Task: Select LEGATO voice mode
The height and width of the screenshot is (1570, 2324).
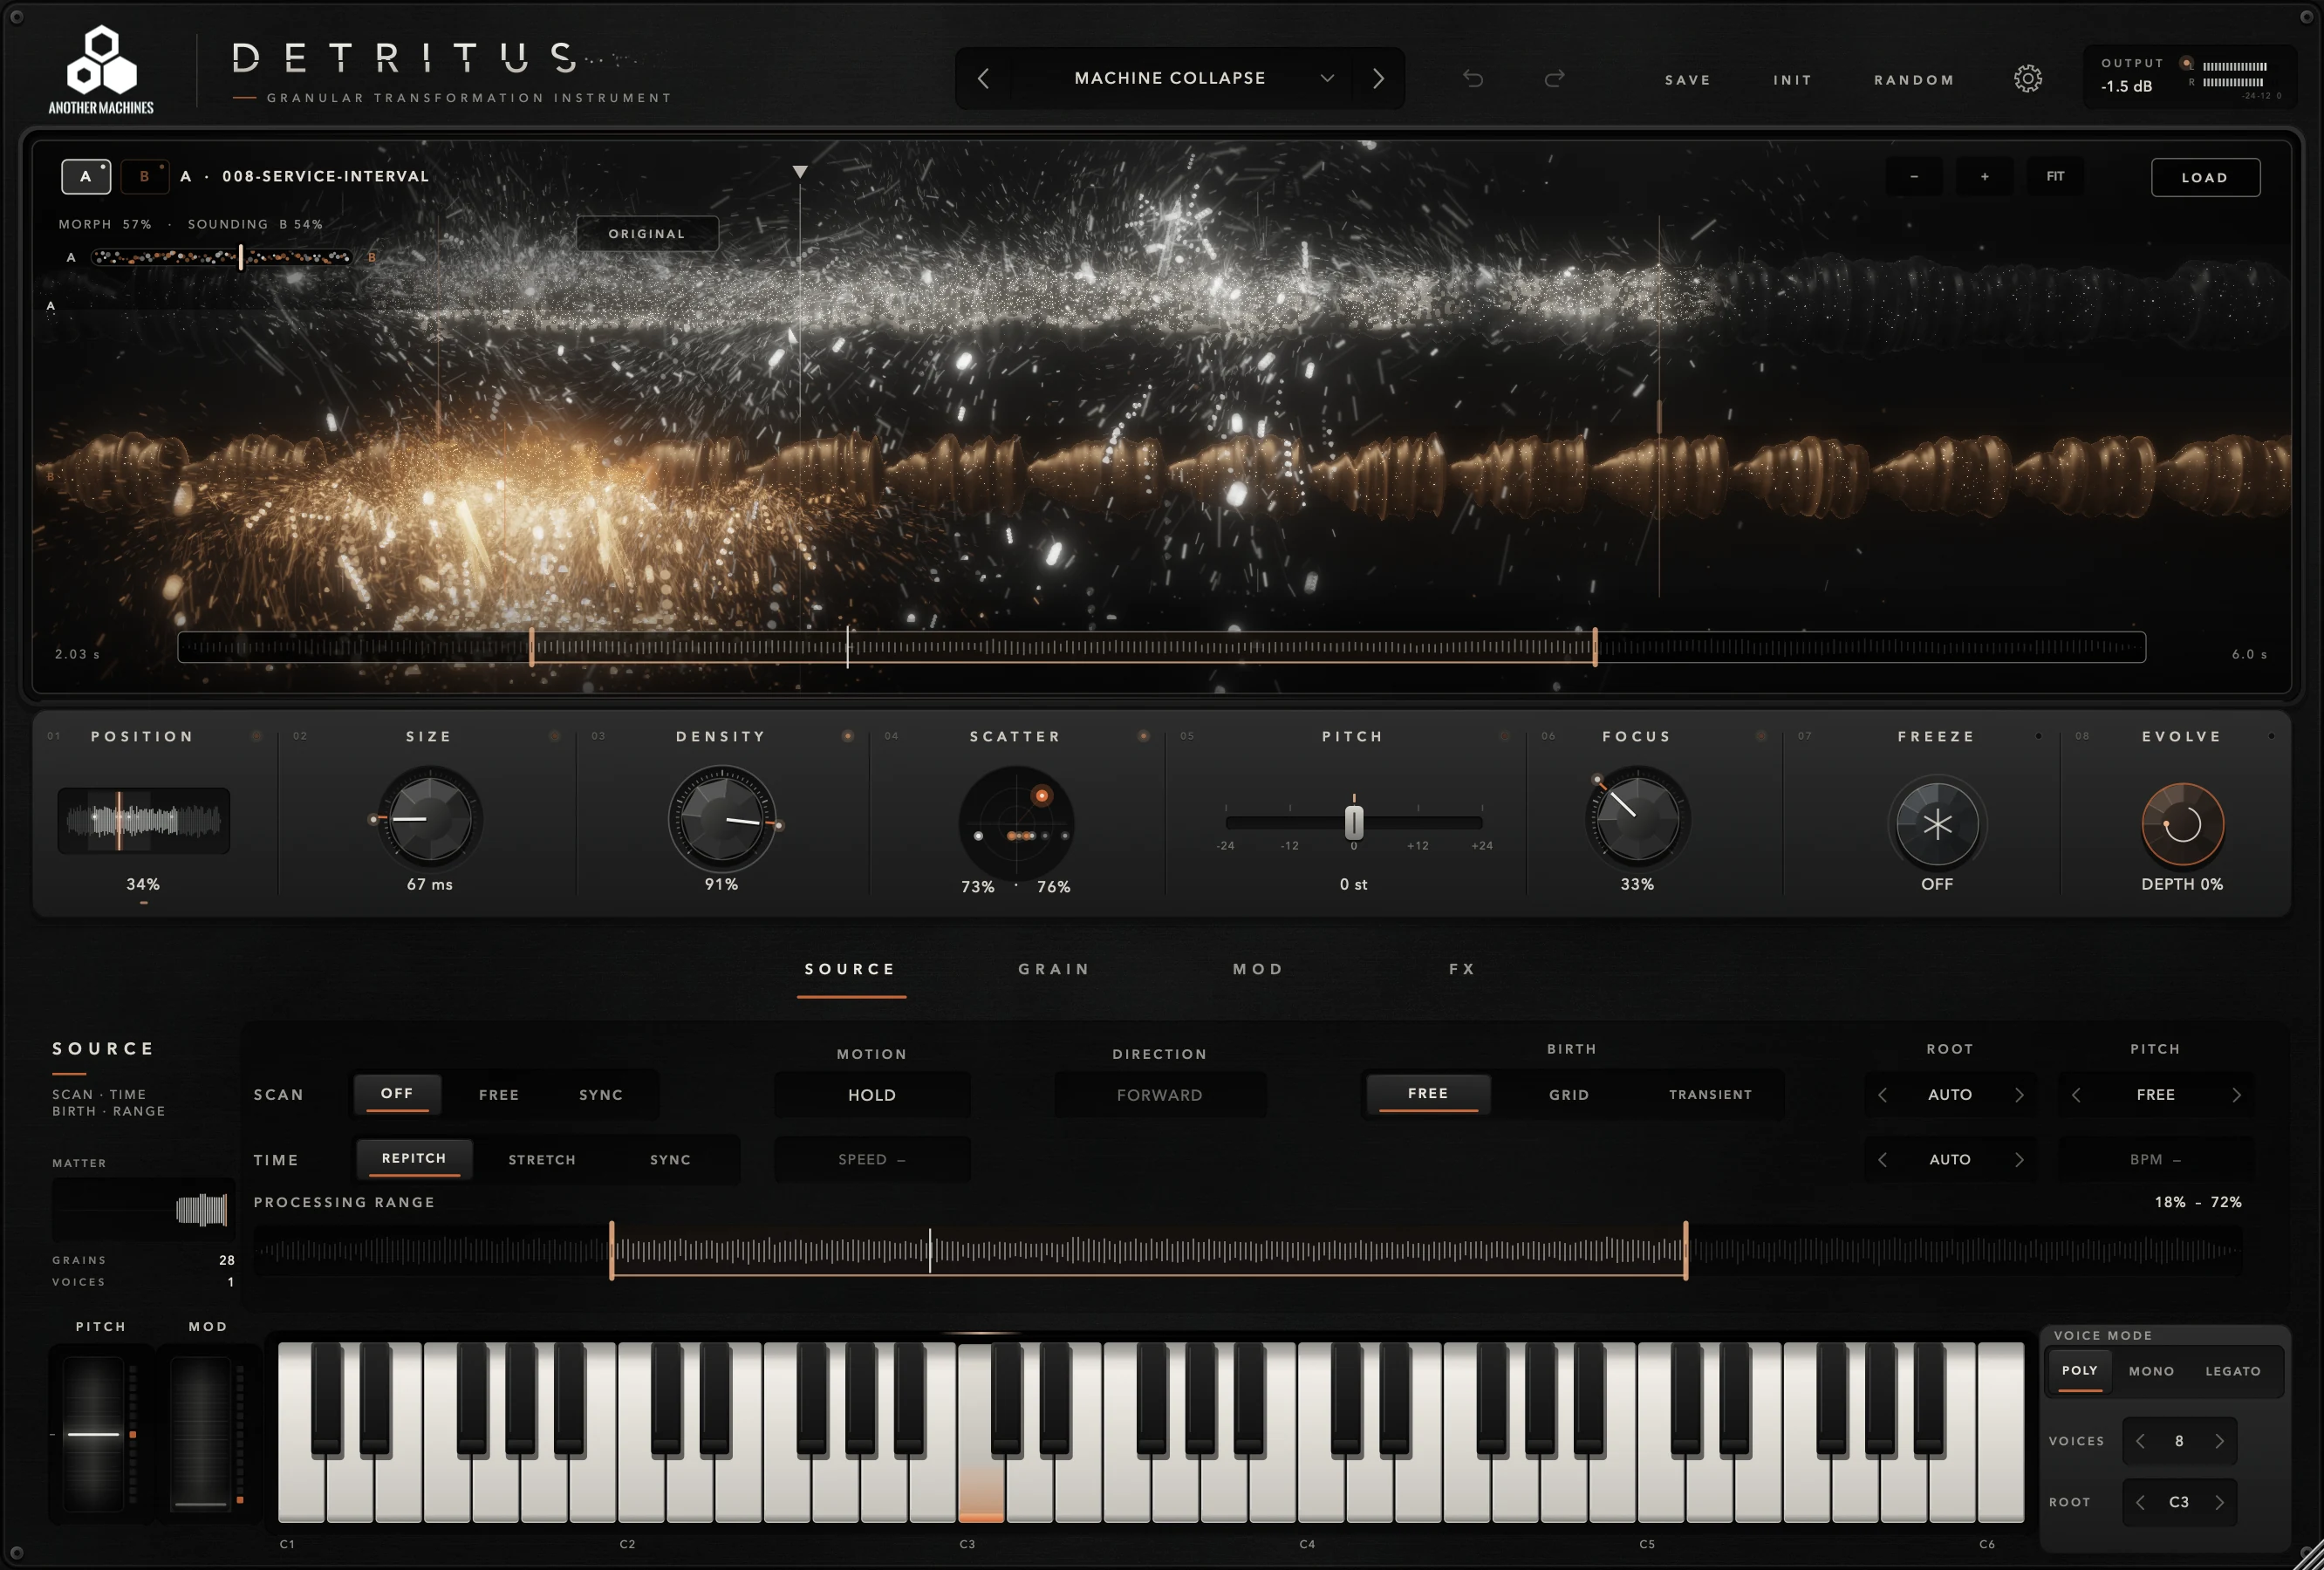Action: pyautogui.click(x=2233, y=1372)
